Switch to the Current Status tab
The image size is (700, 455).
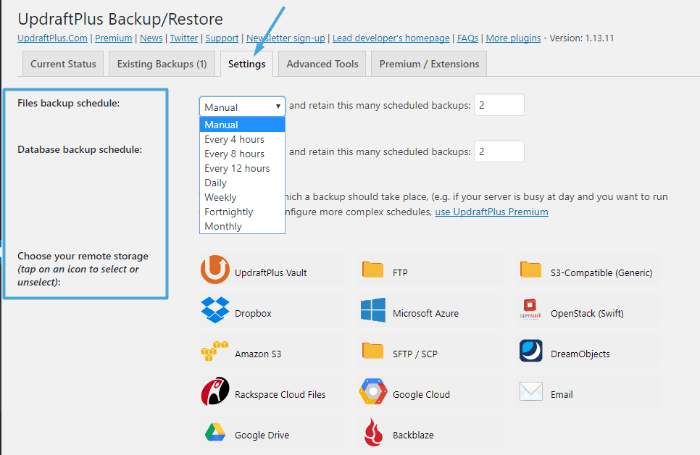tap(63, 64)
